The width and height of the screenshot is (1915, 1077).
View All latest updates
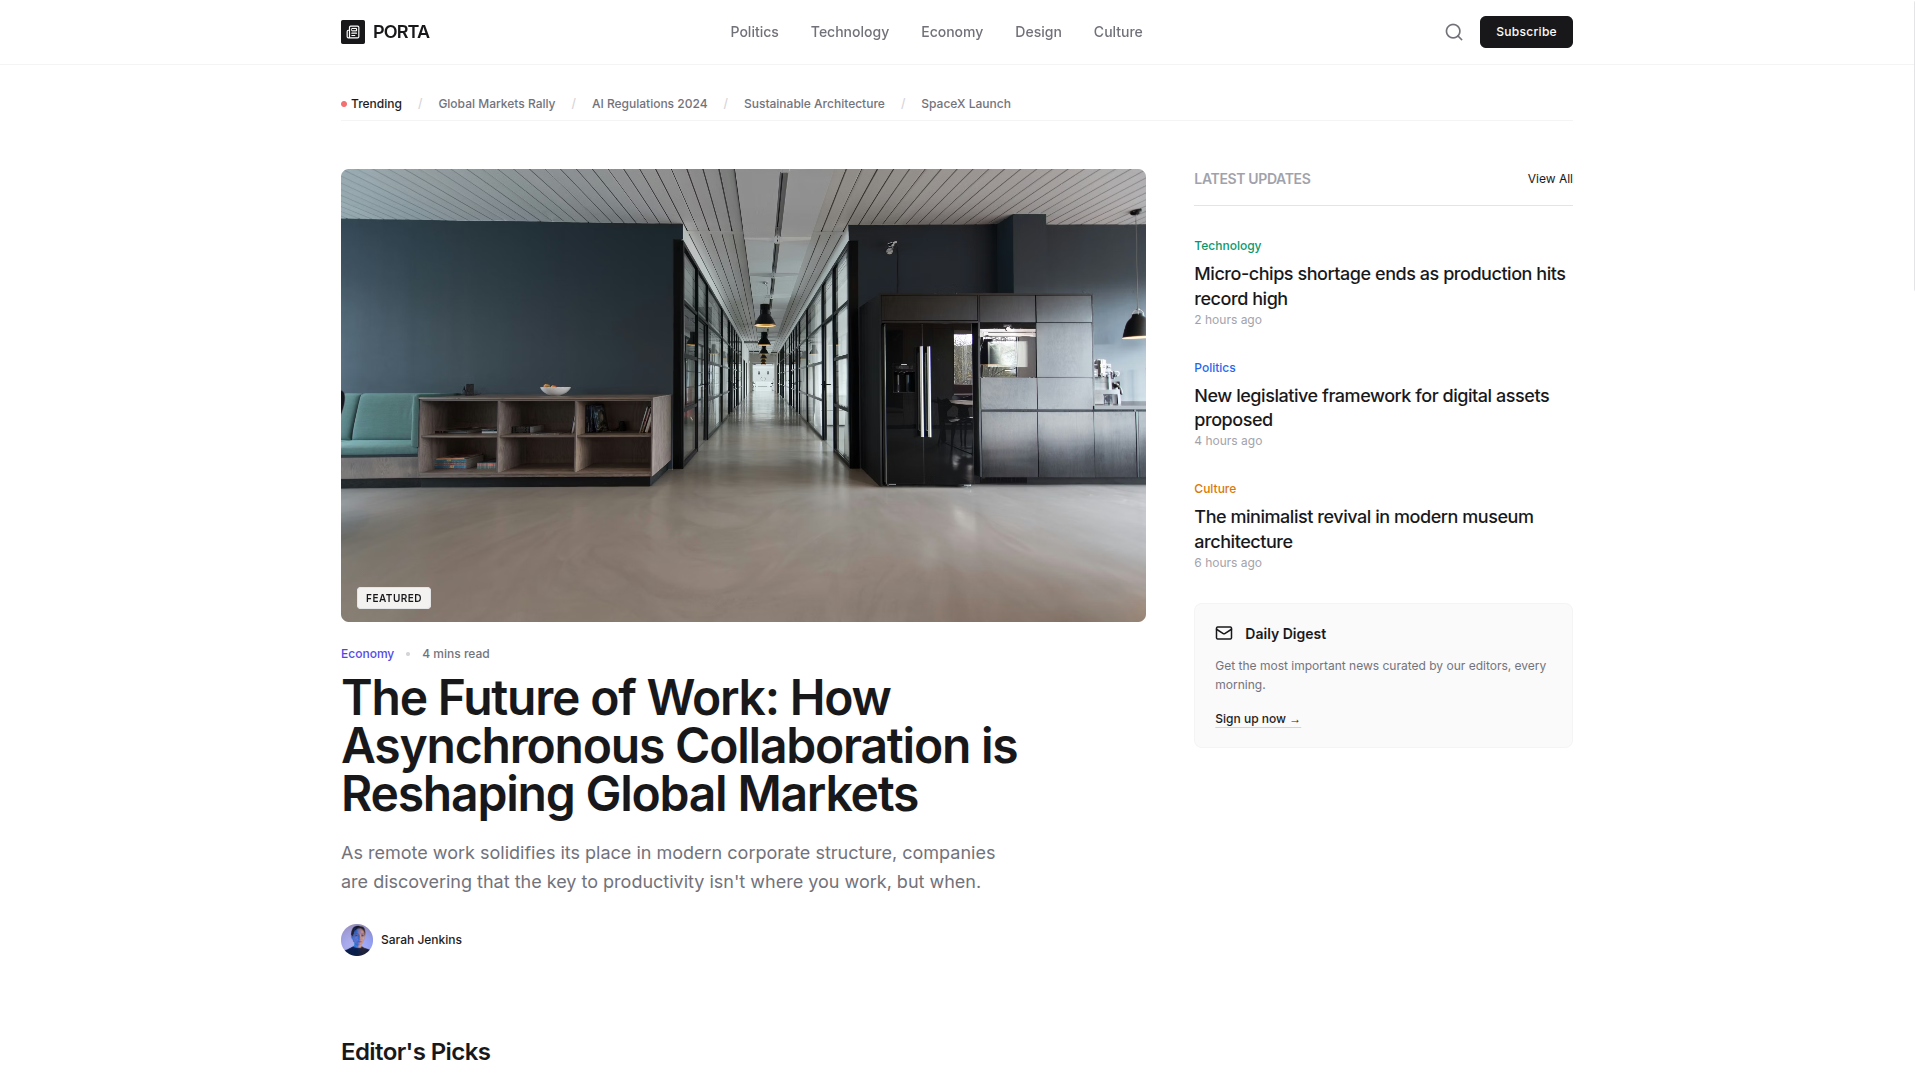click(x=1549, y=178)
